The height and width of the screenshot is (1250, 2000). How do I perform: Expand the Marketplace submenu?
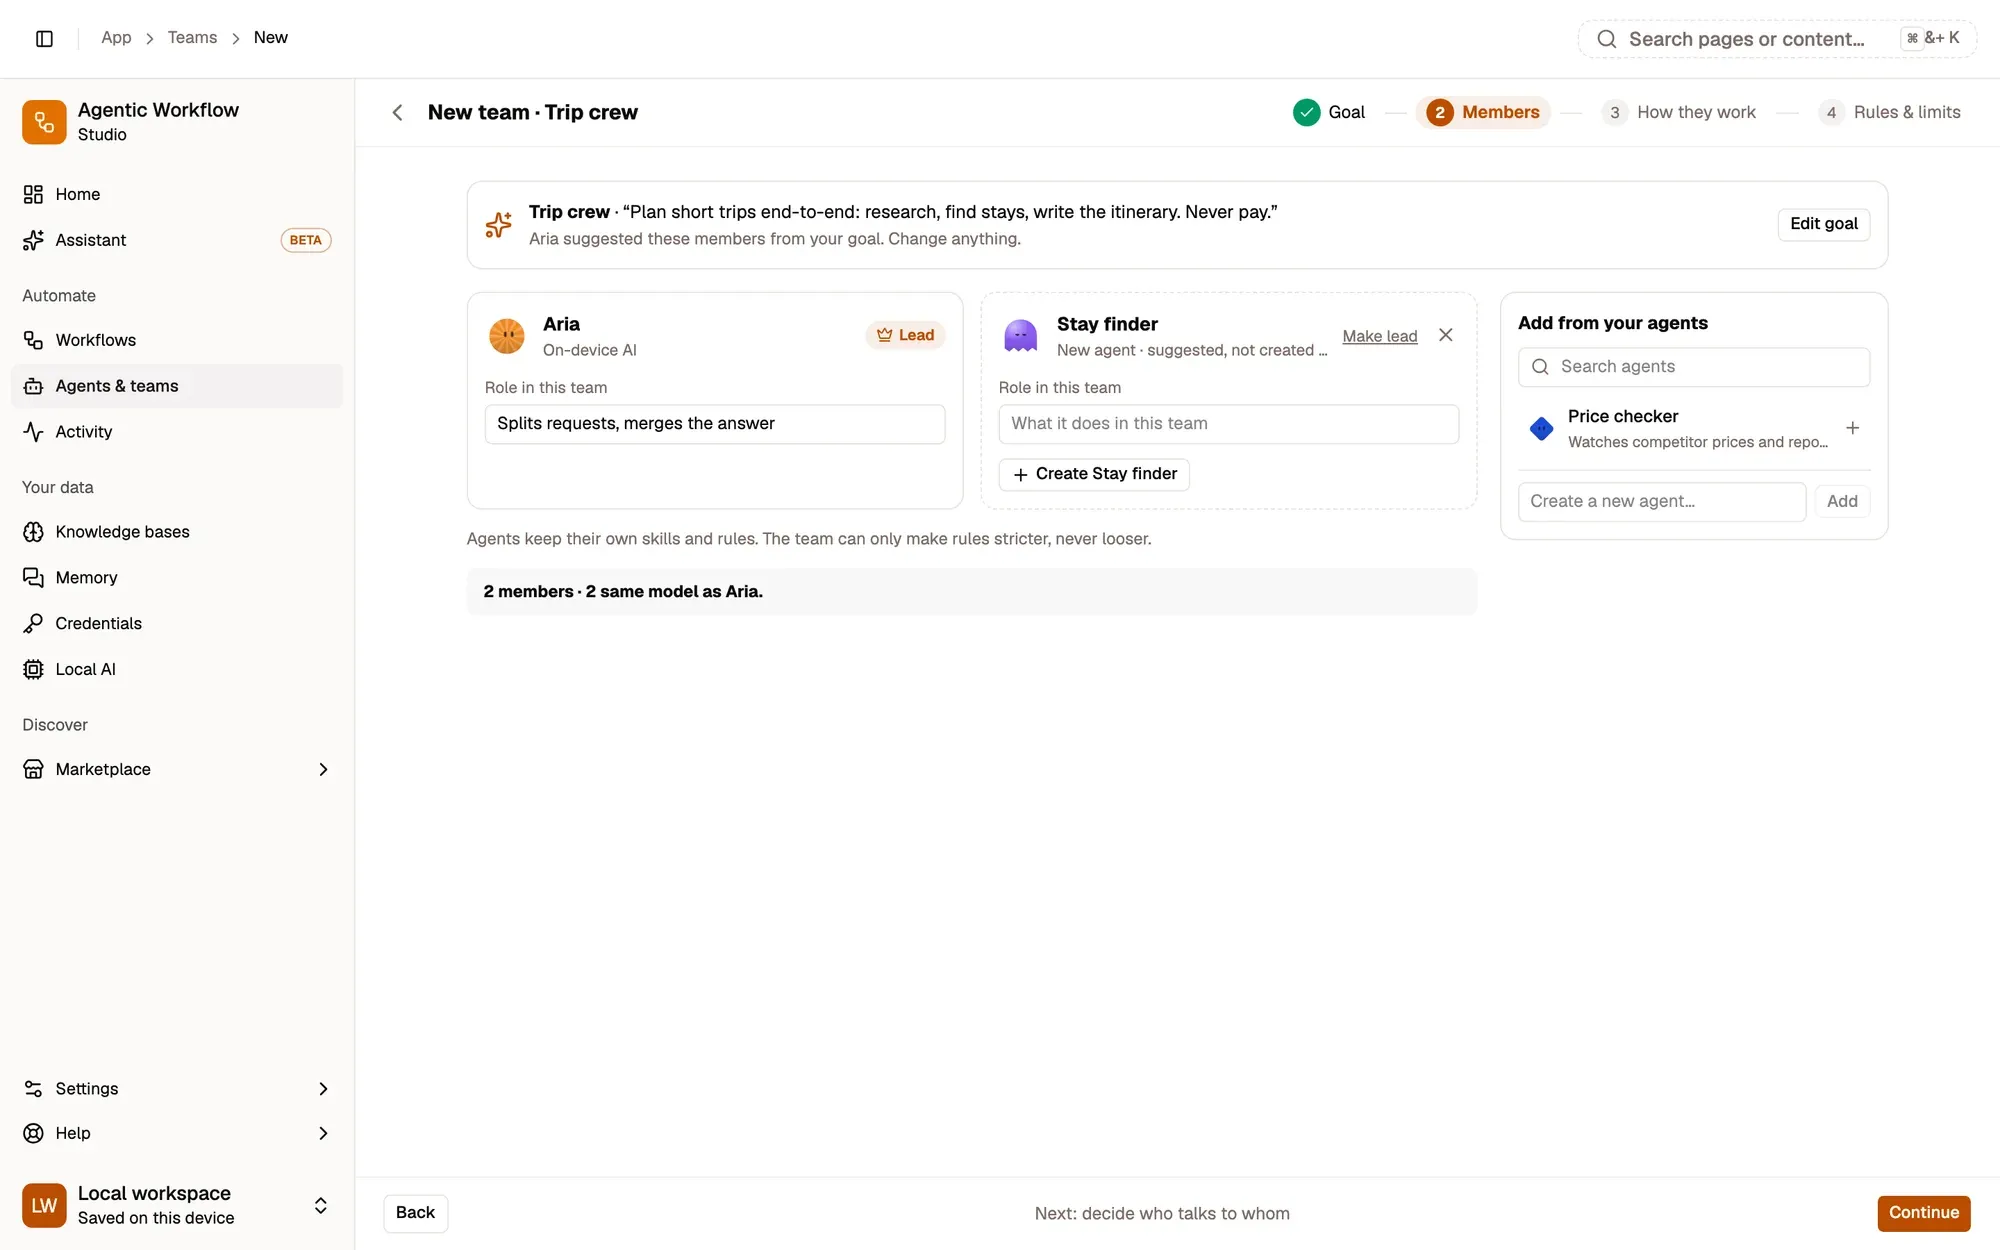[x=323, y=769]
